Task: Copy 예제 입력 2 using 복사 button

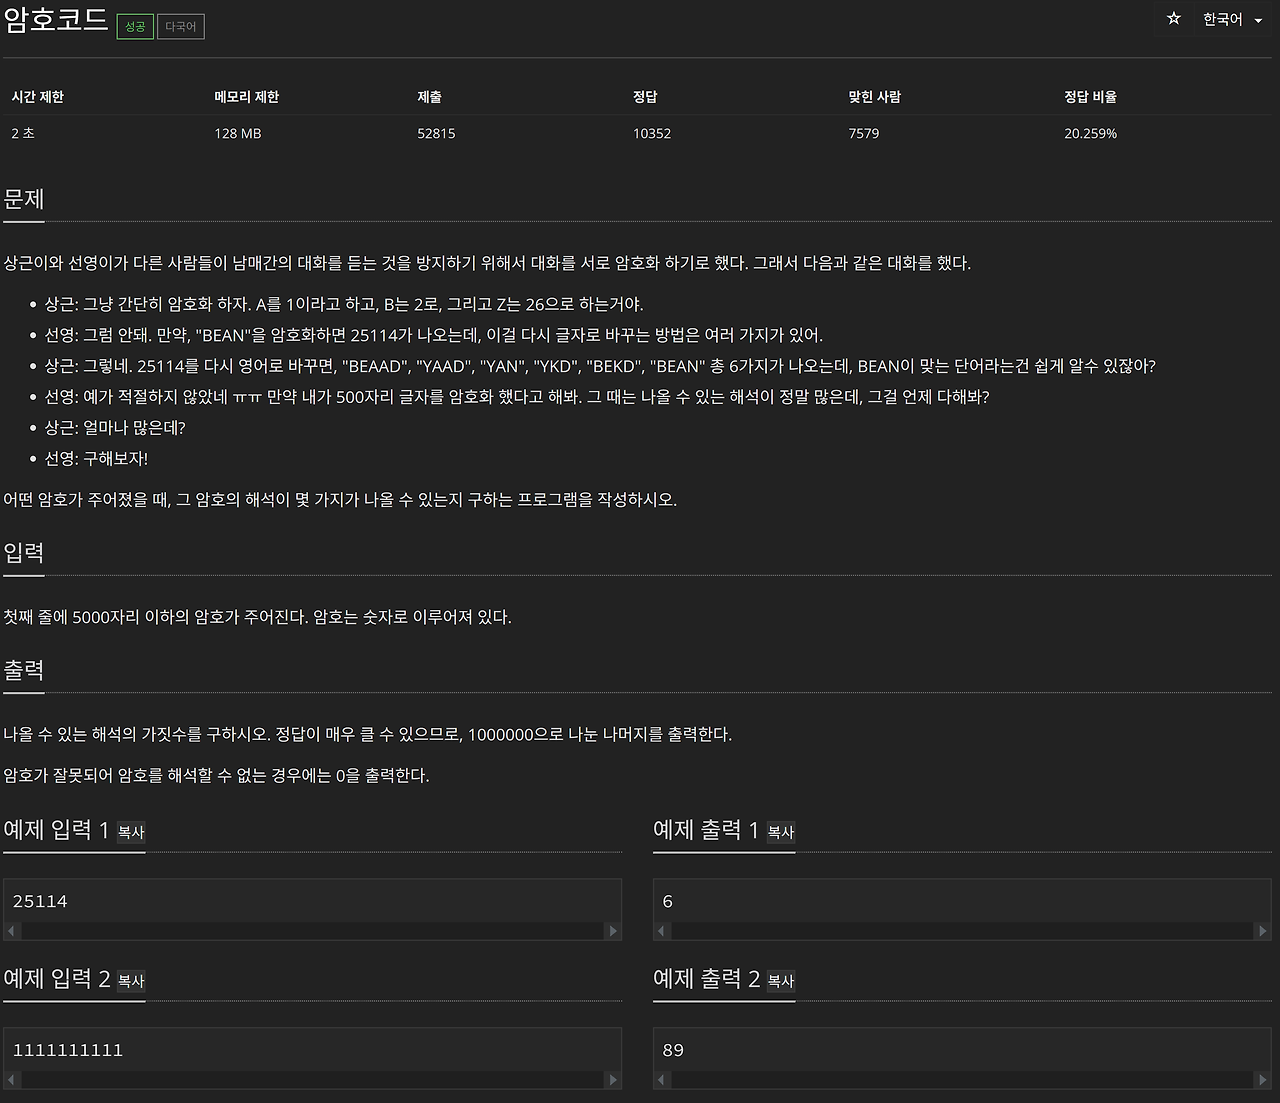Action: click(x=130, y=983)
